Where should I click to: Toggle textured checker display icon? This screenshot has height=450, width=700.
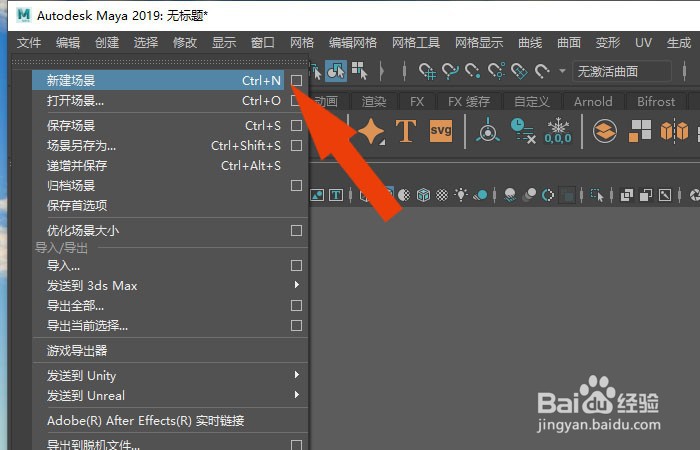[x=442, y=195]
